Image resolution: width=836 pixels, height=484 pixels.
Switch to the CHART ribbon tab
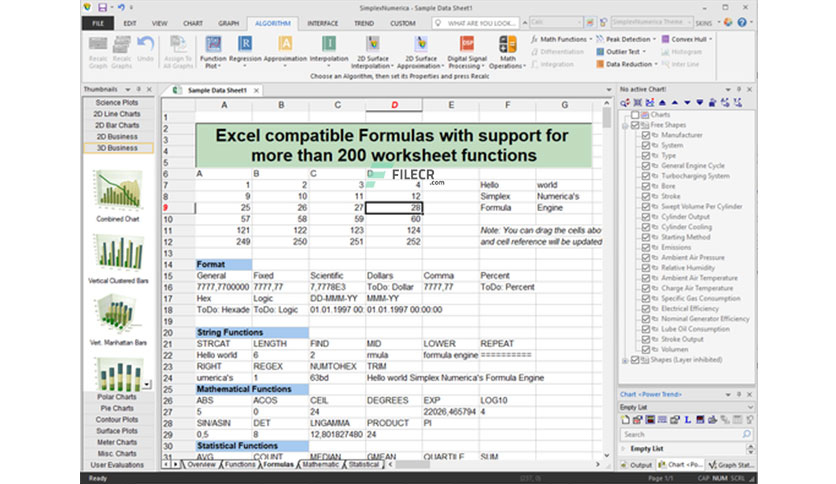point(192,23)
